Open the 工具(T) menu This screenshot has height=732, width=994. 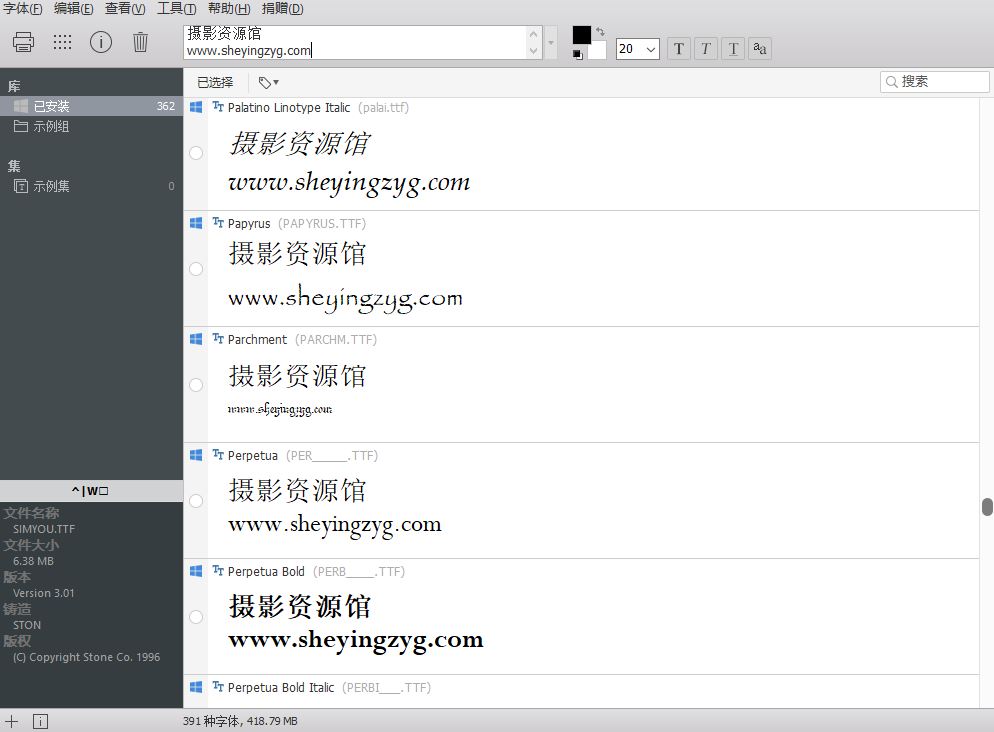pos(176,9)
